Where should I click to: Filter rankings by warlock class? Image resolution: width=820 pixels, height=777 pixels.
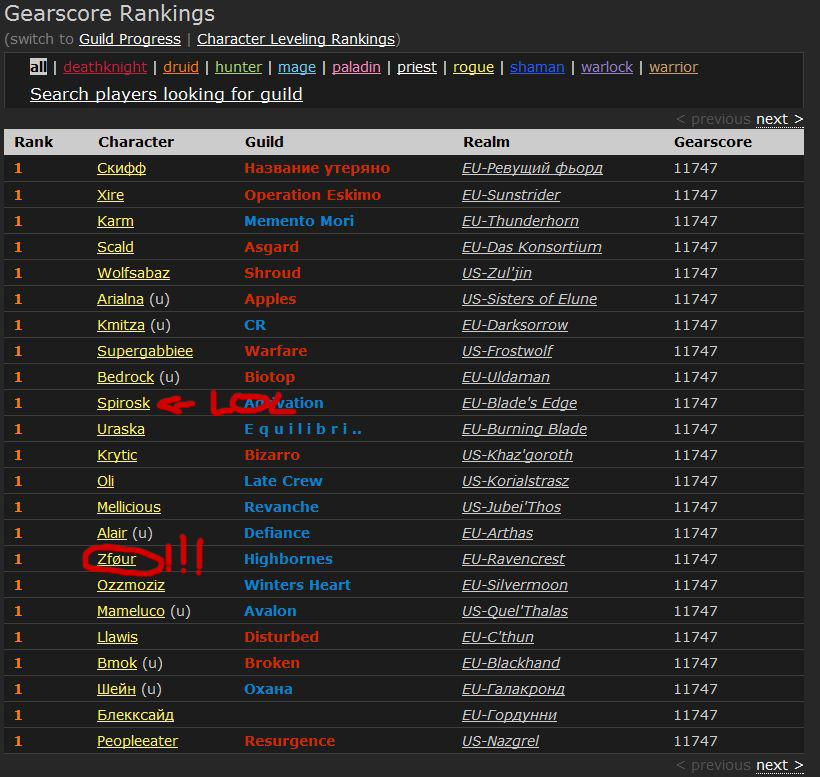click(607, 67)
